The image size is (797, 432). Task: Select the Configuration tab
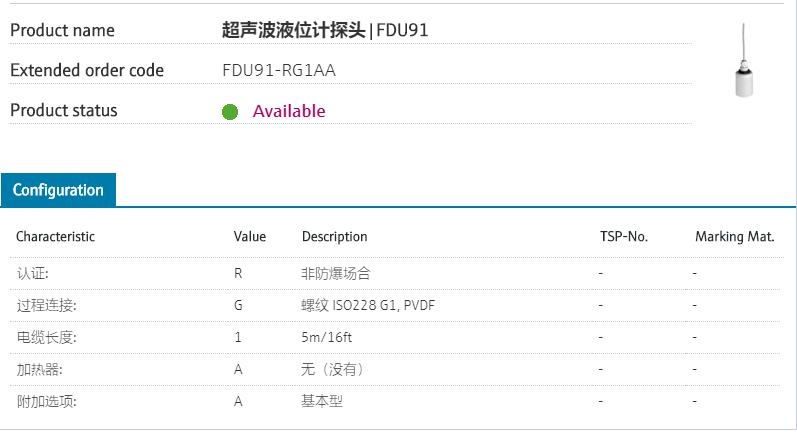tap(58, 190)
